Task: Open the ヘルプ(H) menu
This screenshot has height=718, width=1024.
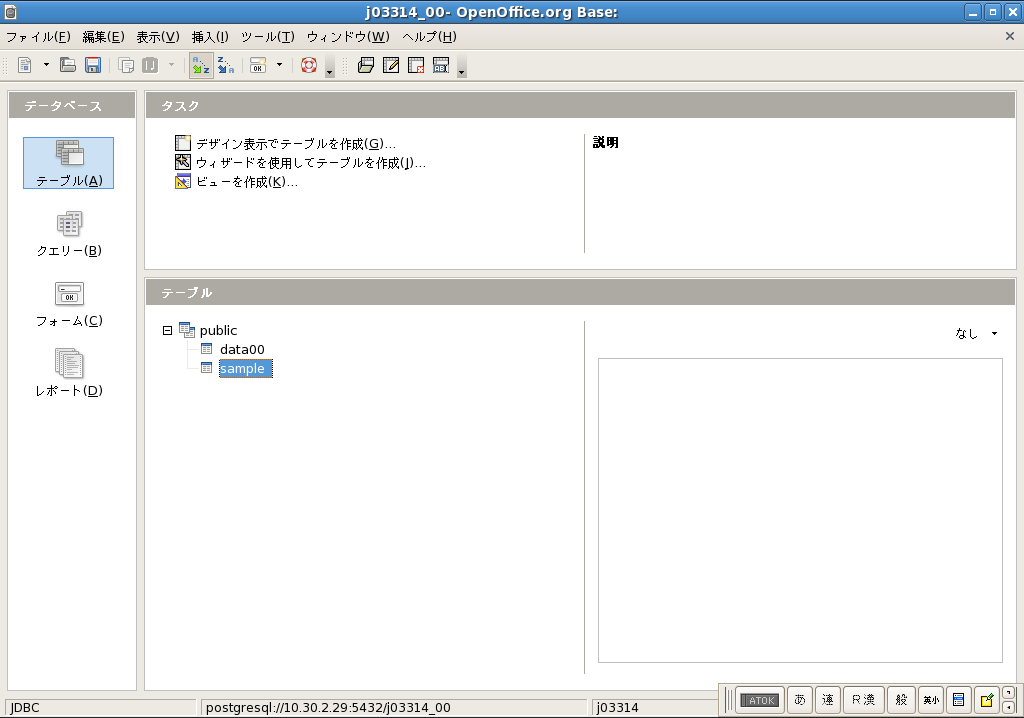Action: pyautogui.click(x=429, y=37)
